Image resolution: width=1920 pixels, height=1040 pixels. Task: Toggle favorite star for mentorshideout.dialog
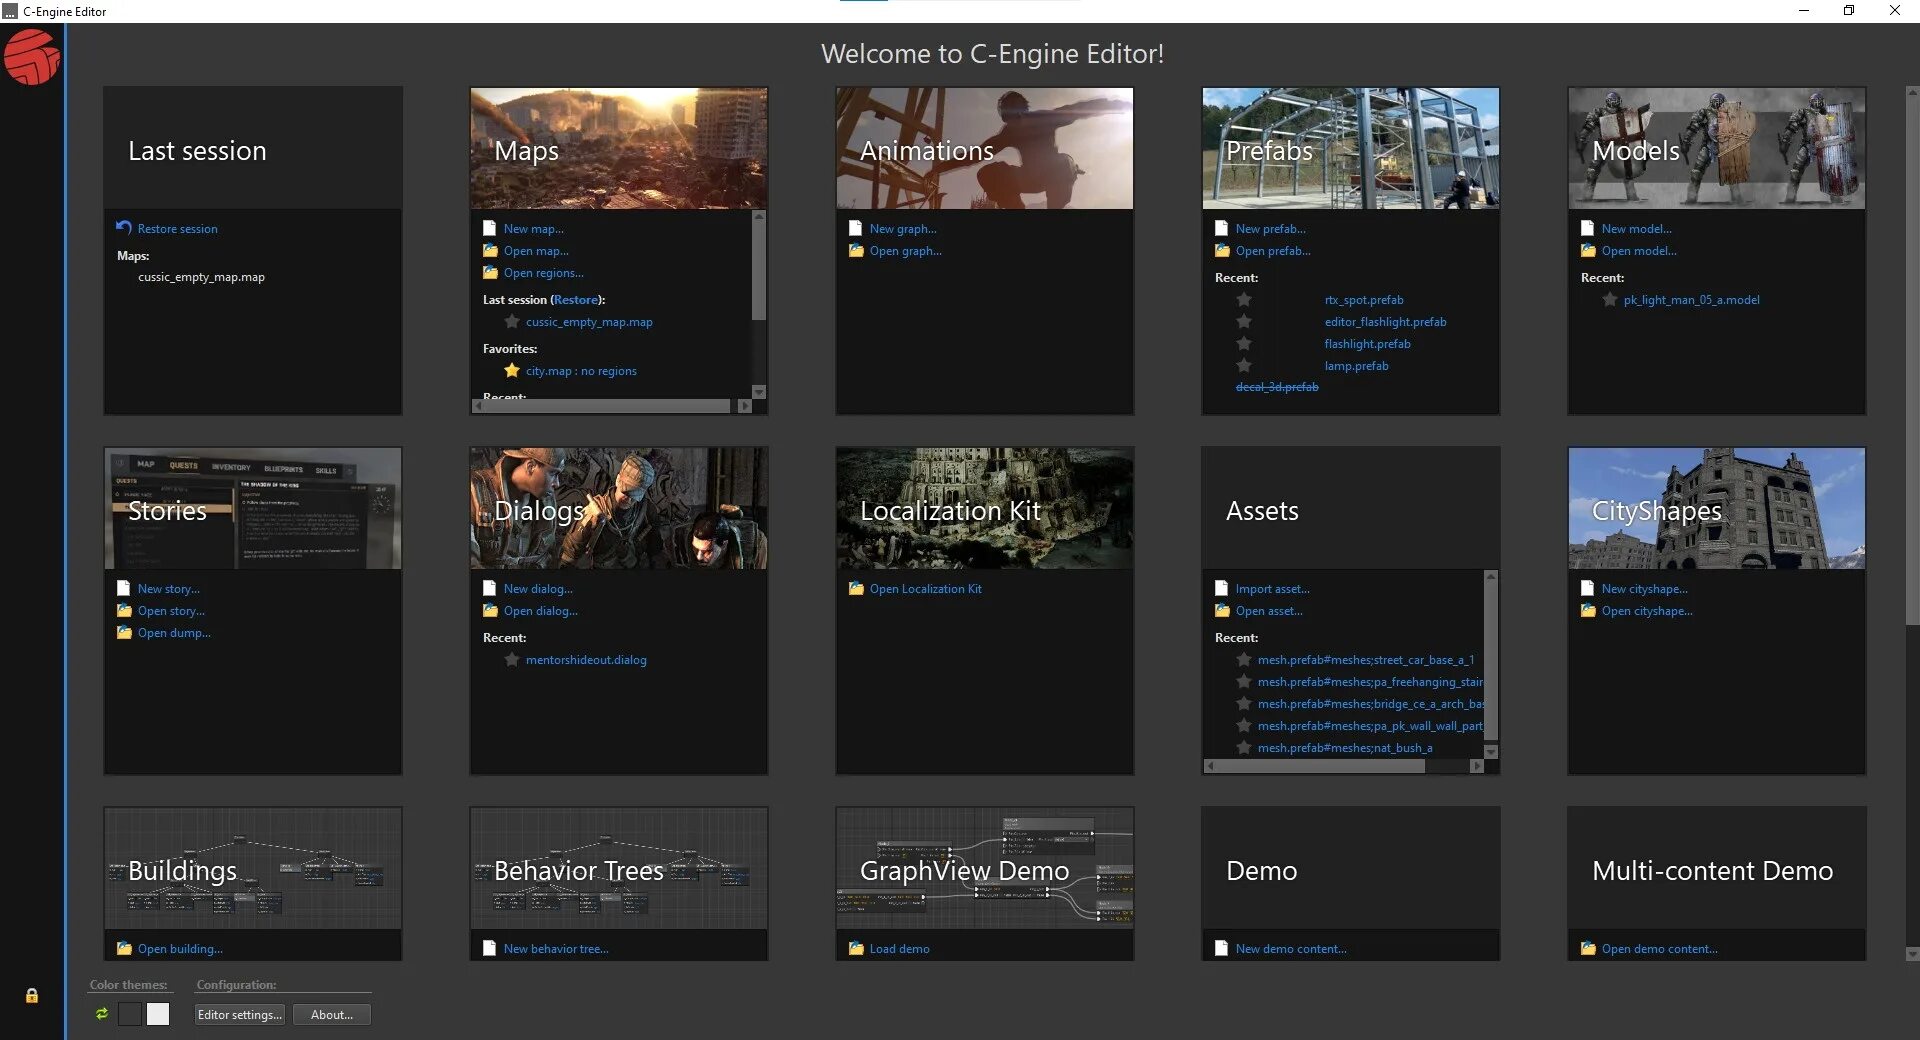coord(512,659)
